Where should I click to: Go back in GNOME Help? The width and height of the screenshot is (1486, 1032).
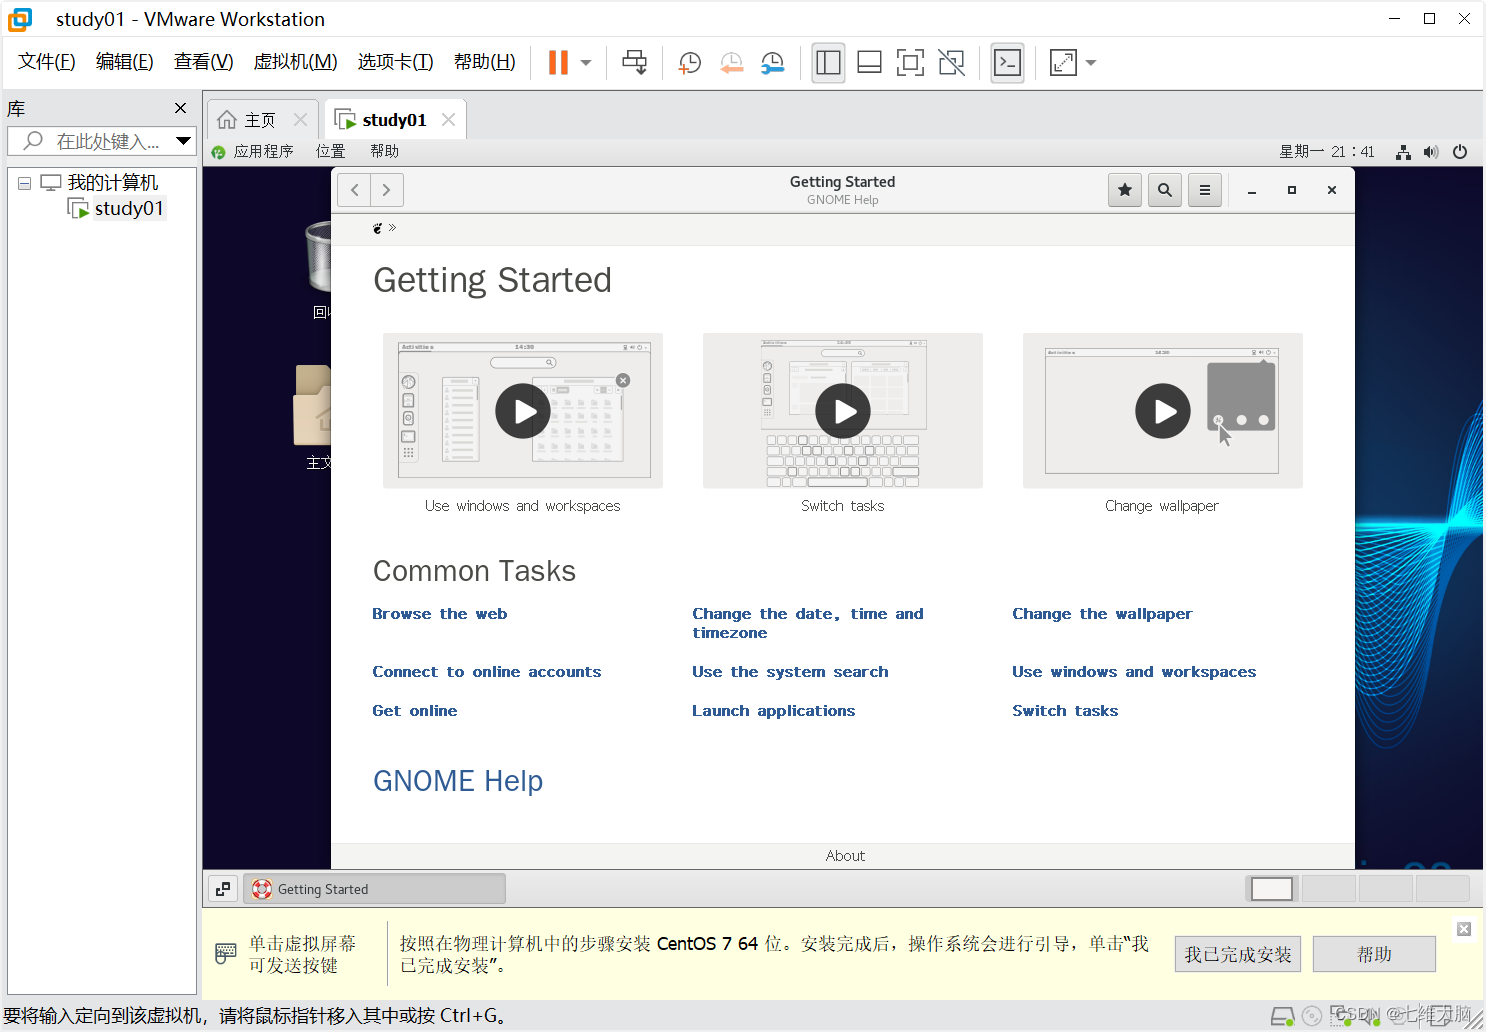(354, 190)
